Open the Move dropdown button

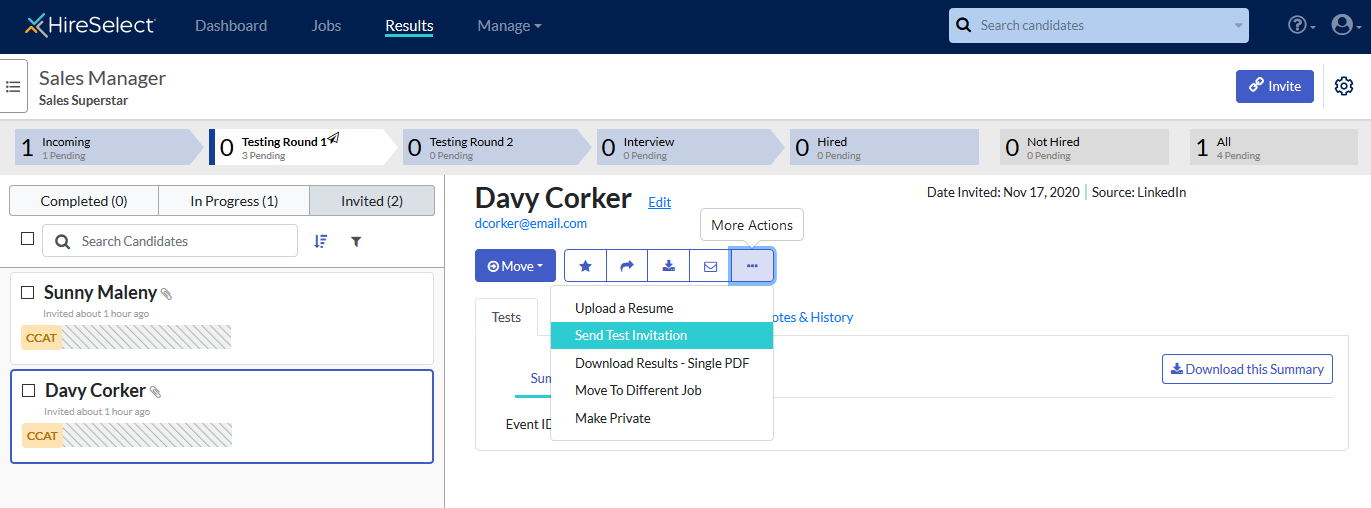514,266
